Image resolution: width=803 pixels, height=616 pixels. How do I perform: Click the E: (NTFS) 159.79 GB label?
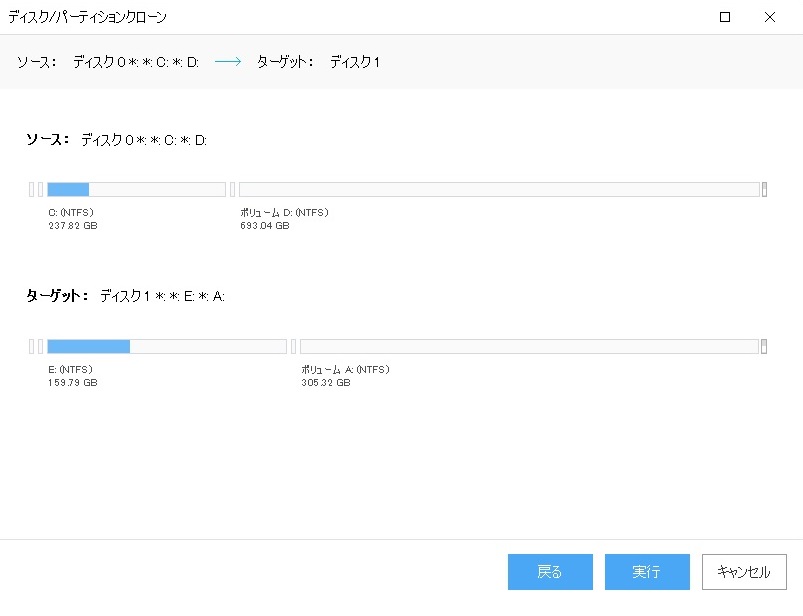click(72, 376)
